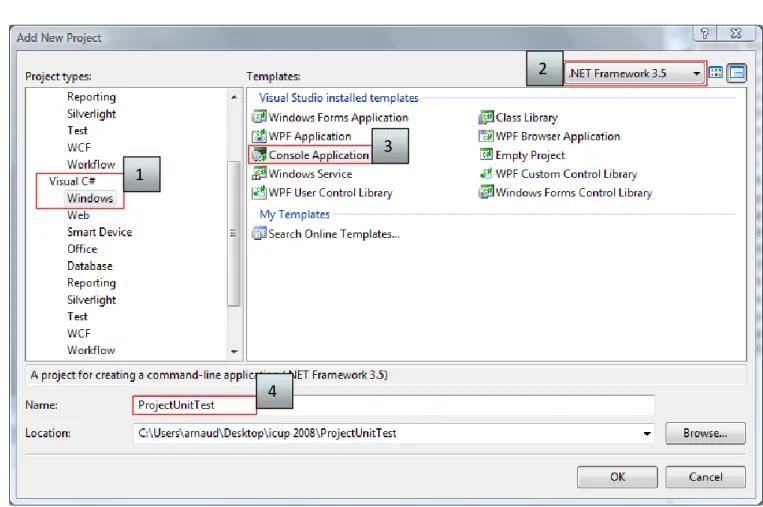Viewport: 763px width, 507px height.
Task: Select the WPF Custom Control Library icon
Action: [x=486, y=174]
